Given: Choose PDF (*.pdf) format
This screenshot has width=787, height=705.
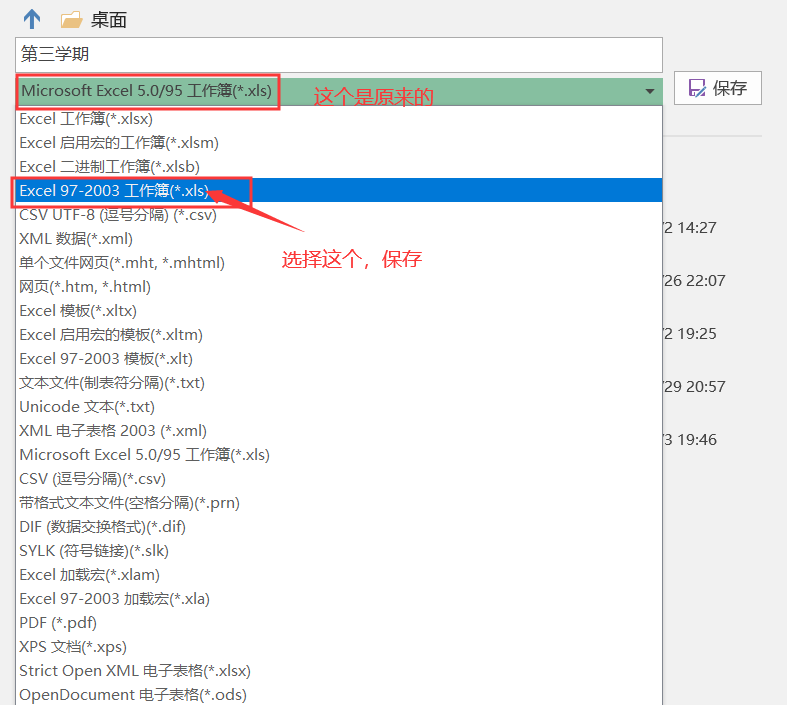Looking at the screenshot, I should click(x=339, y=623).
